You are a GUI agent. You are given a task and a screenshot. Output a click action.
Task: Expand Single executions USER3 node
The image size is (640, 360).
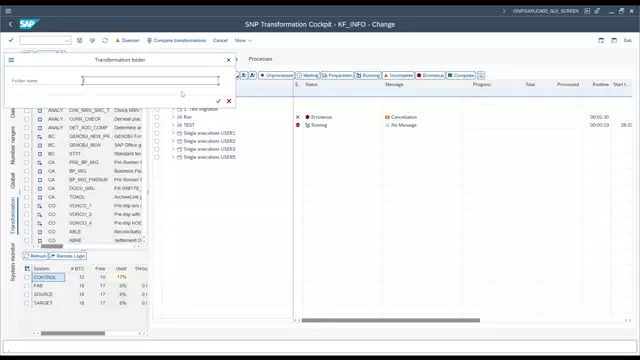tap(173, 149)
